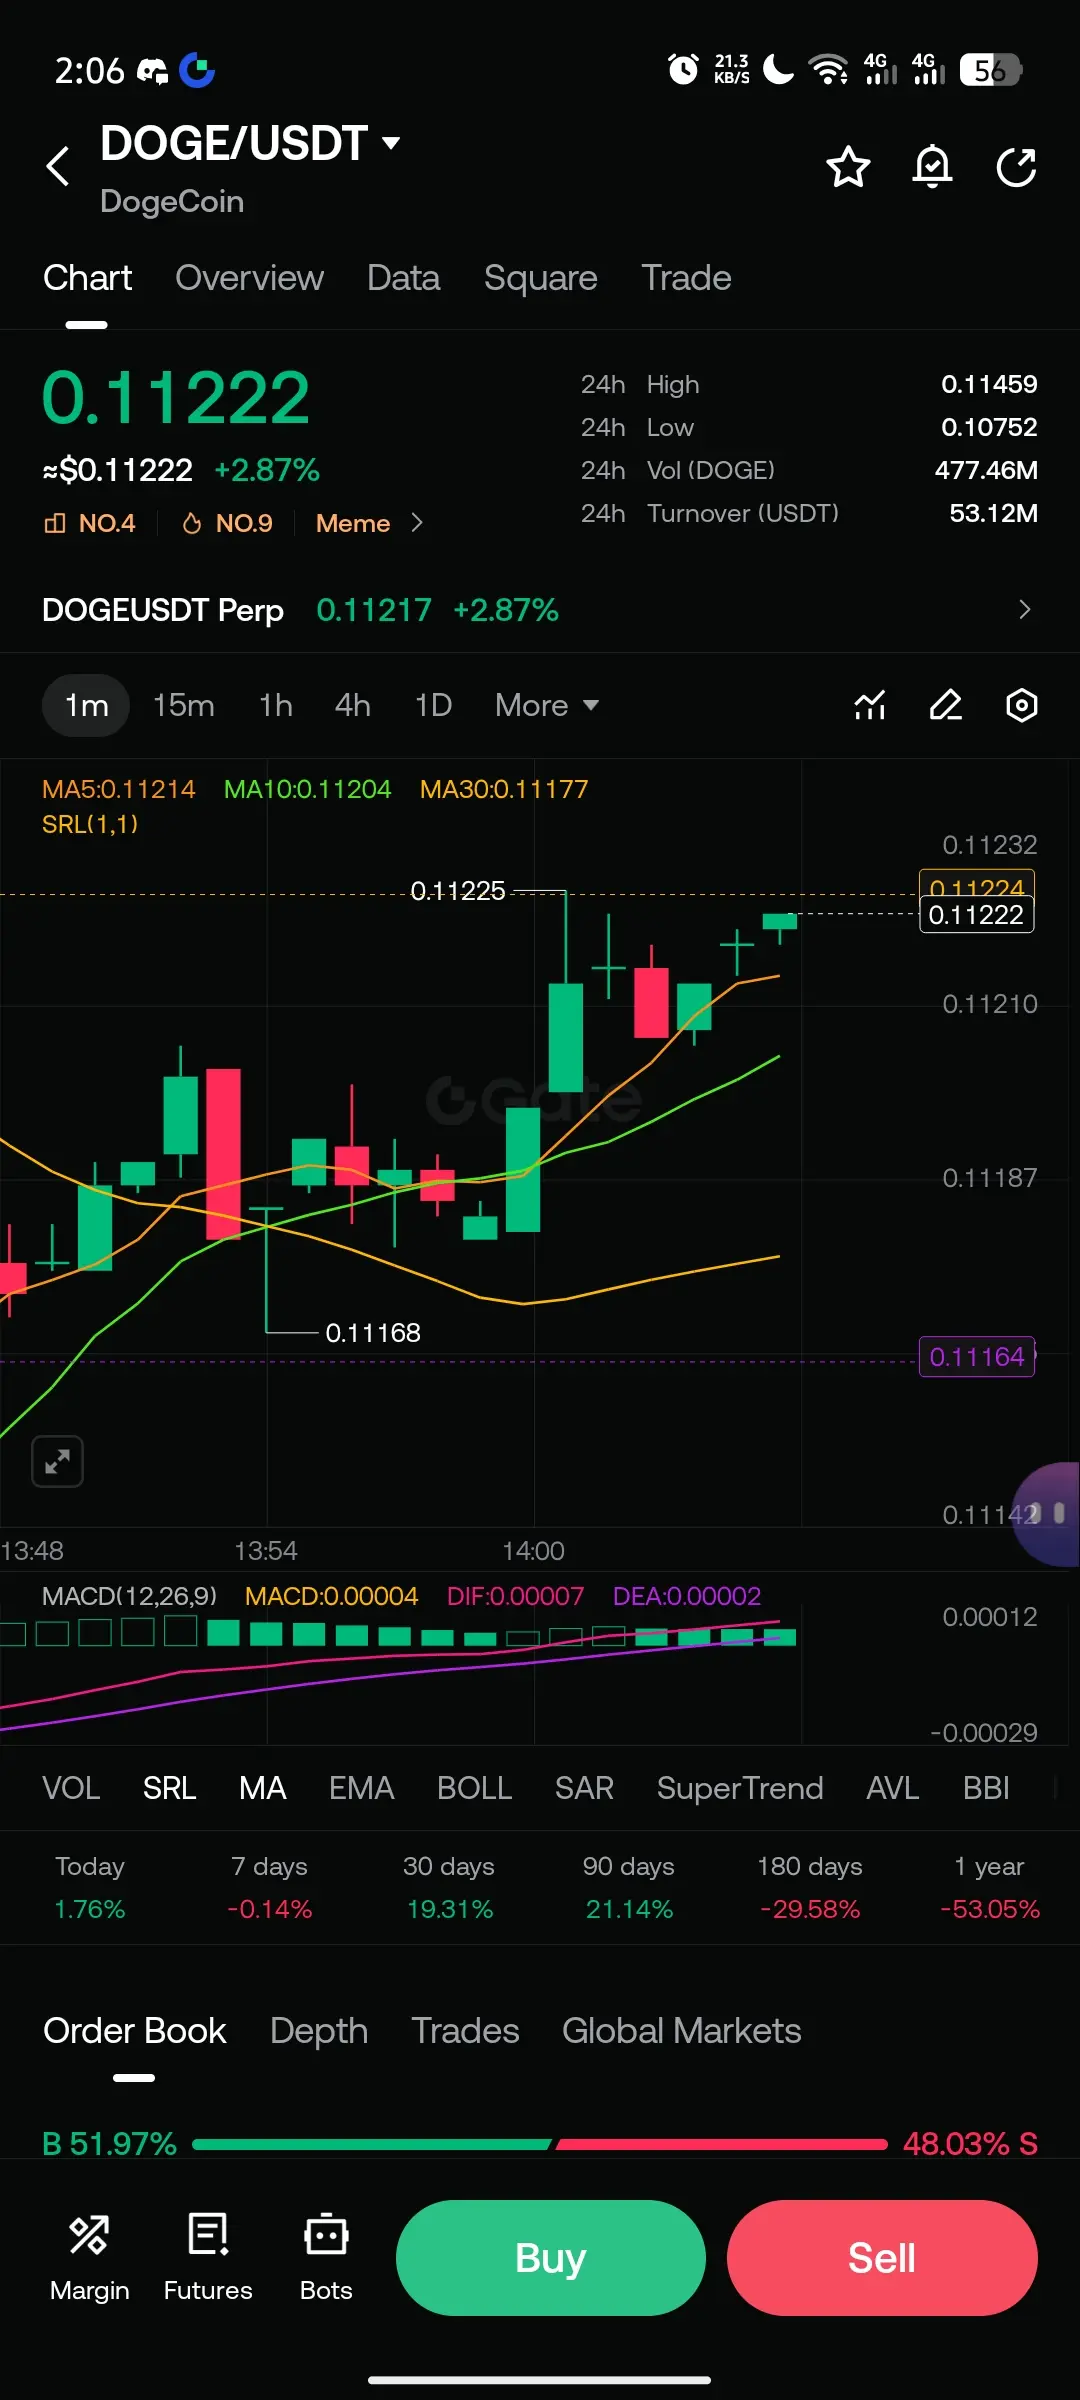This screenshot has height=2400, width=1080.
Task: Switch to the Chart tab
Action: [87, 278]
